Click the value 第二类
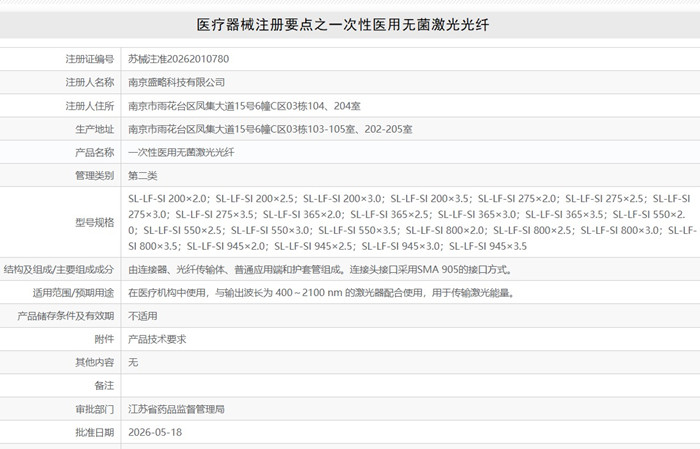 coord(143,175)
